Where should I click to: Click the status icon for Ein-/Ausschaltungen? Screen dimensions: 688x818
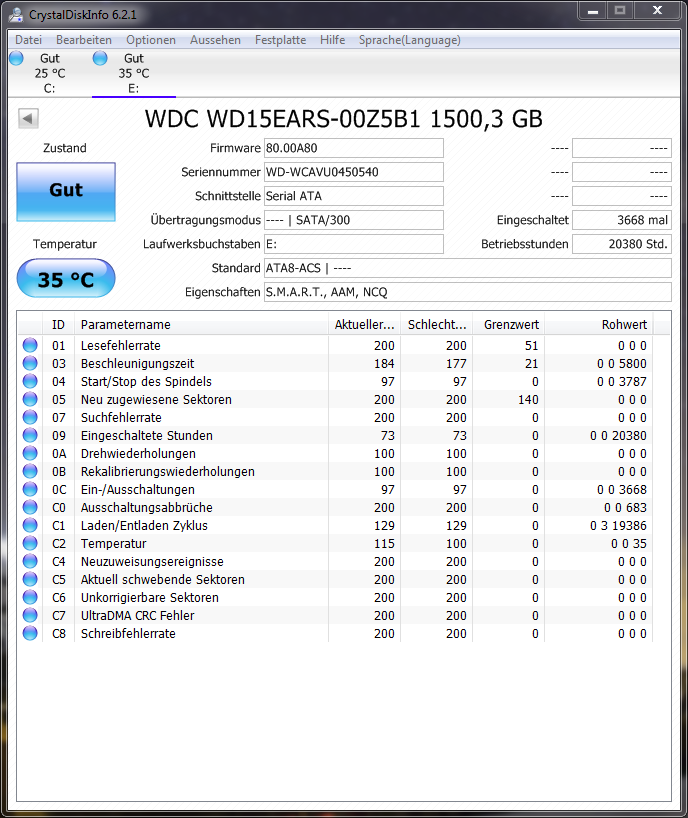point(30,489)
